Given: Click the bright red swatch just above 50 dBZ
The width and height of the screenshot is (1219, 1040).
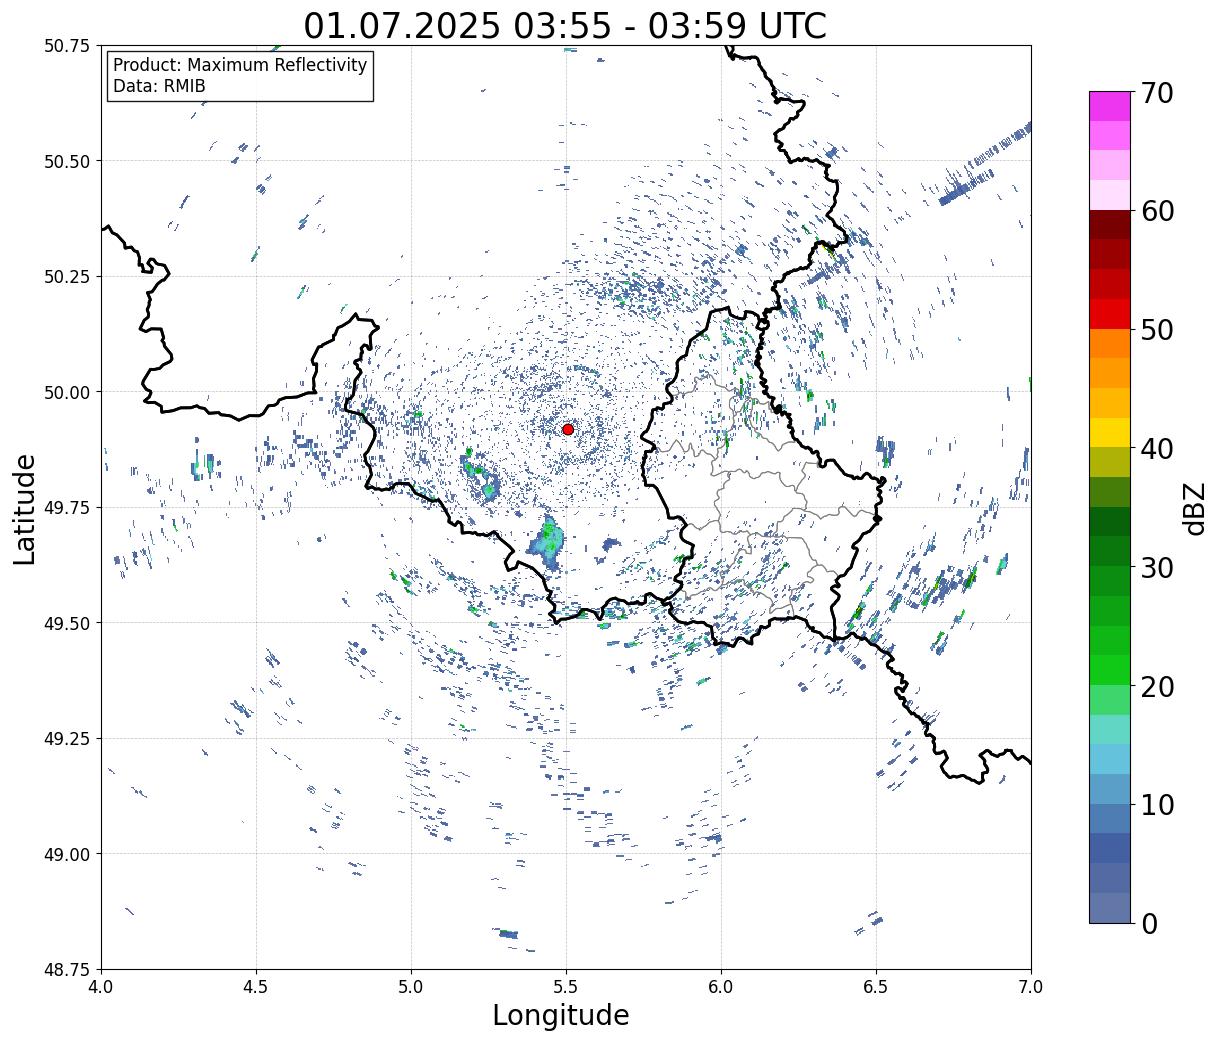Looking at the screenshot, I should point(1110,314).
